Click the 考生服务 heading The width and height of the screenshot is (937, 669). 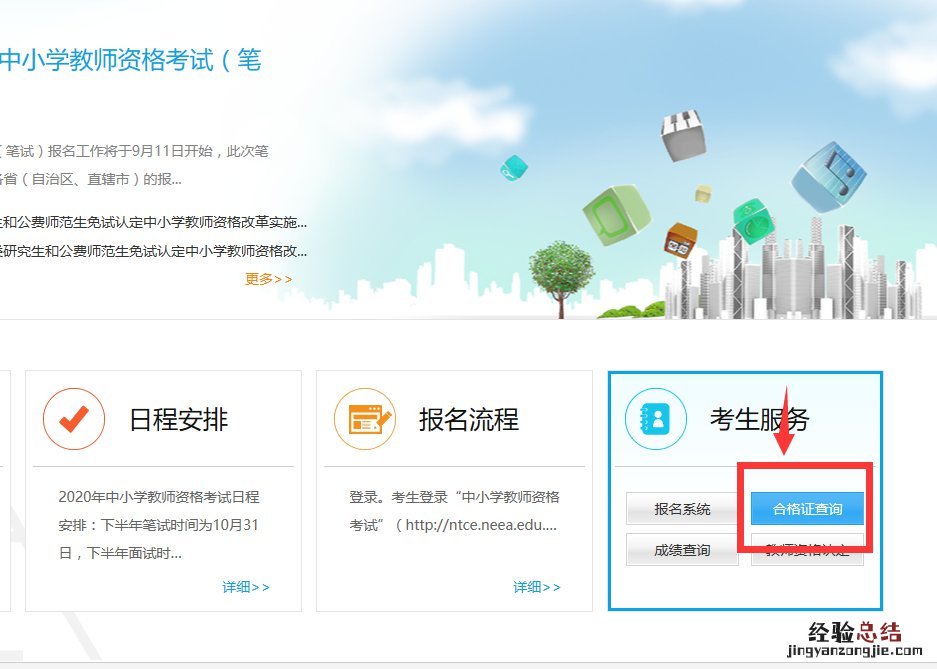760,419
